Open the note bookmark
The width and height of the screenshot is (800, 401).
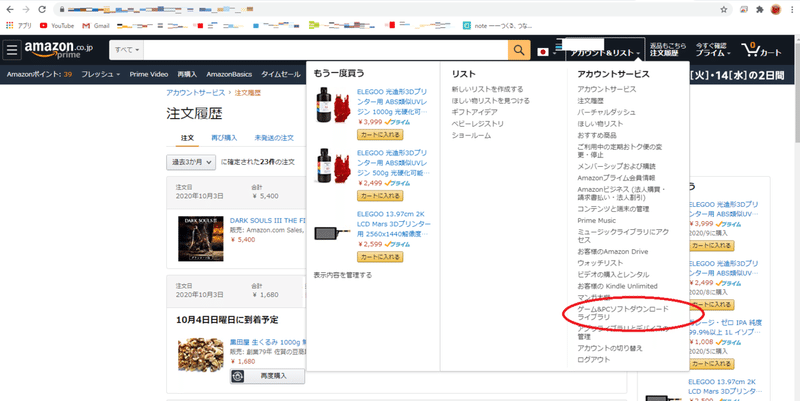[x=497, y=26]
